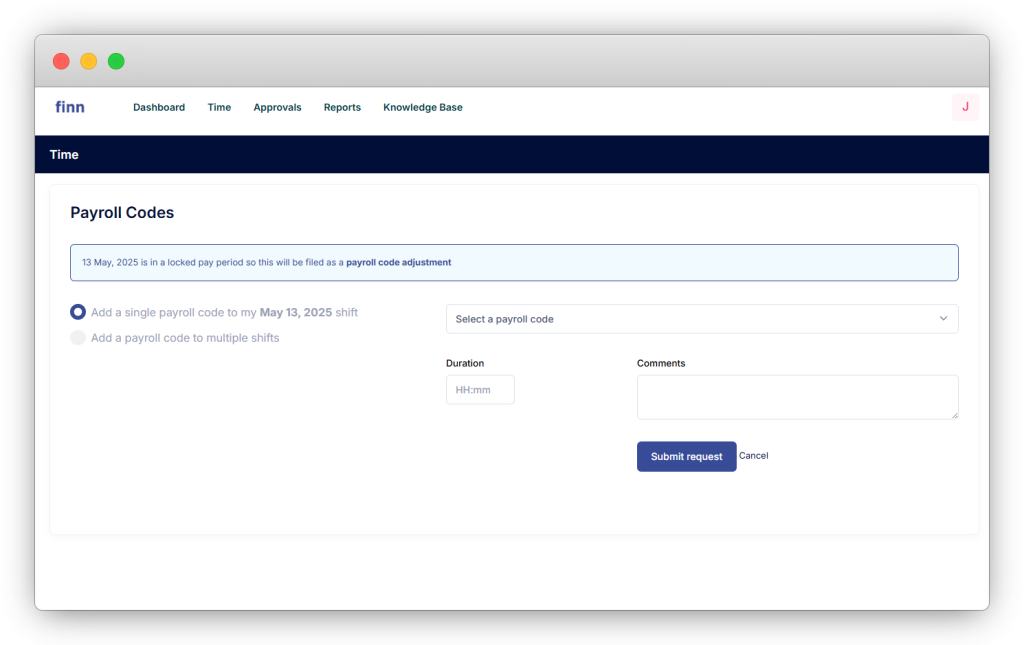This screenshot has height=645, width=1024.
Task: Maximize the window using the green button
Action: pyautogui.click(x=116, y=61)
